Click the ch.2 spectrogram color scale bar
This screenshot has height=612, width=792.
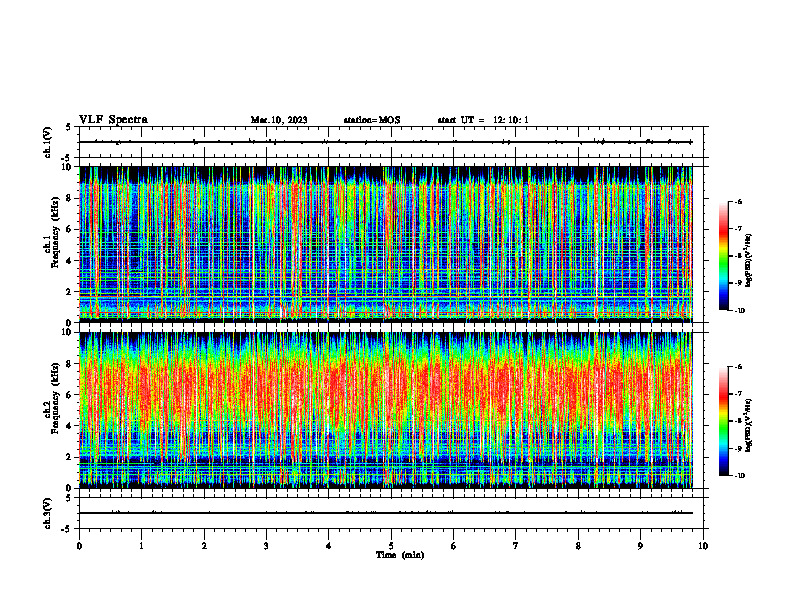[723, 421]
